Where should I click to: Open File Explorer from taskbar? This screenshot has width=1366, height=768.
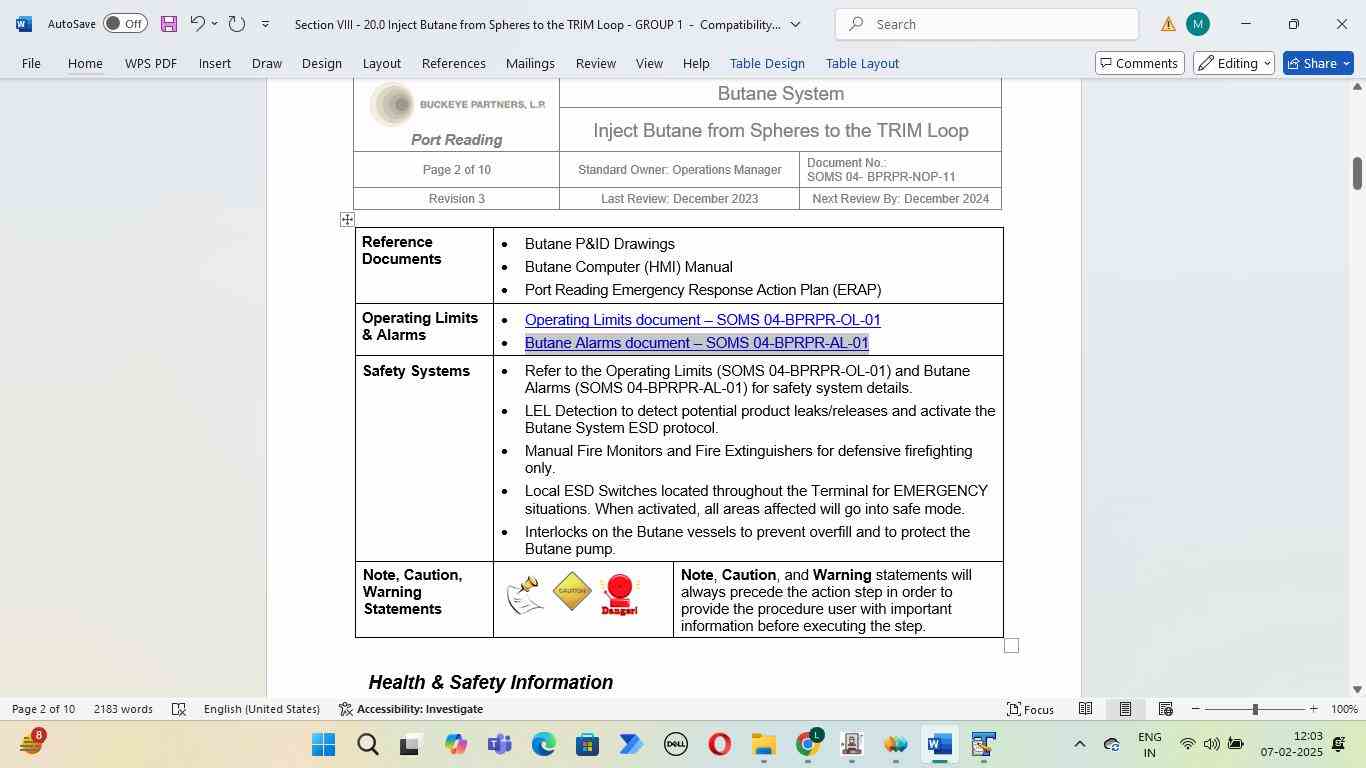coord(763,745)
